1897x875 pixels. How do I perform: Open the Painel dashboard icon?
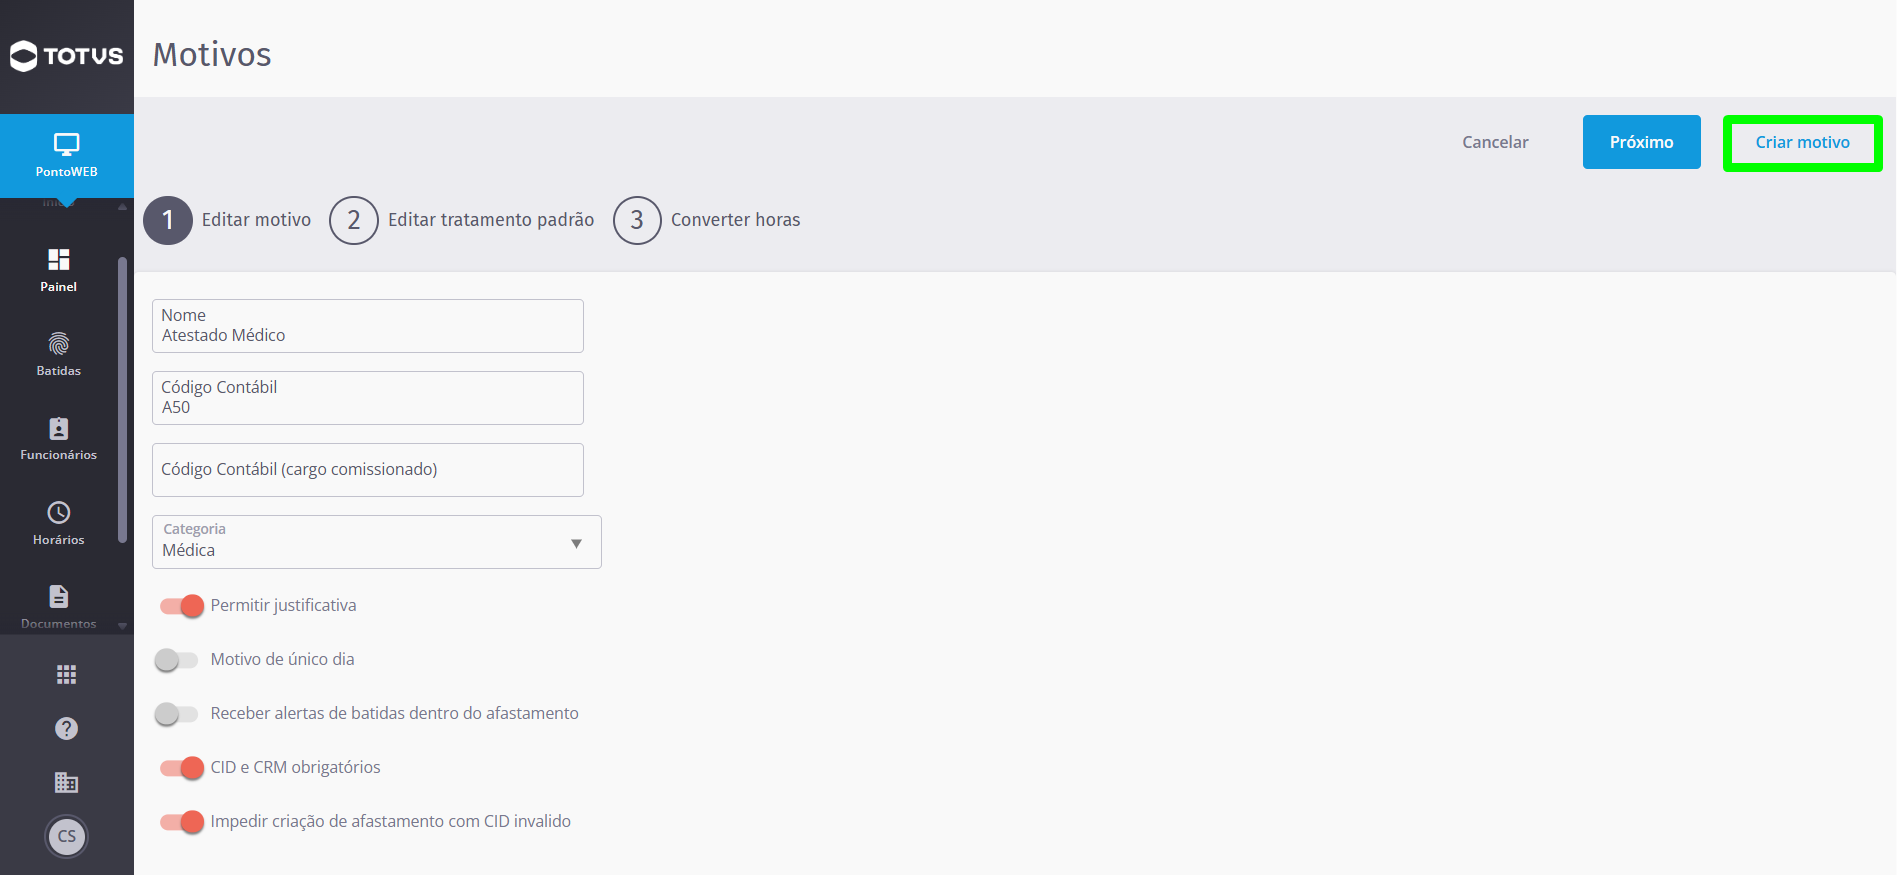(x=59, y=260)
